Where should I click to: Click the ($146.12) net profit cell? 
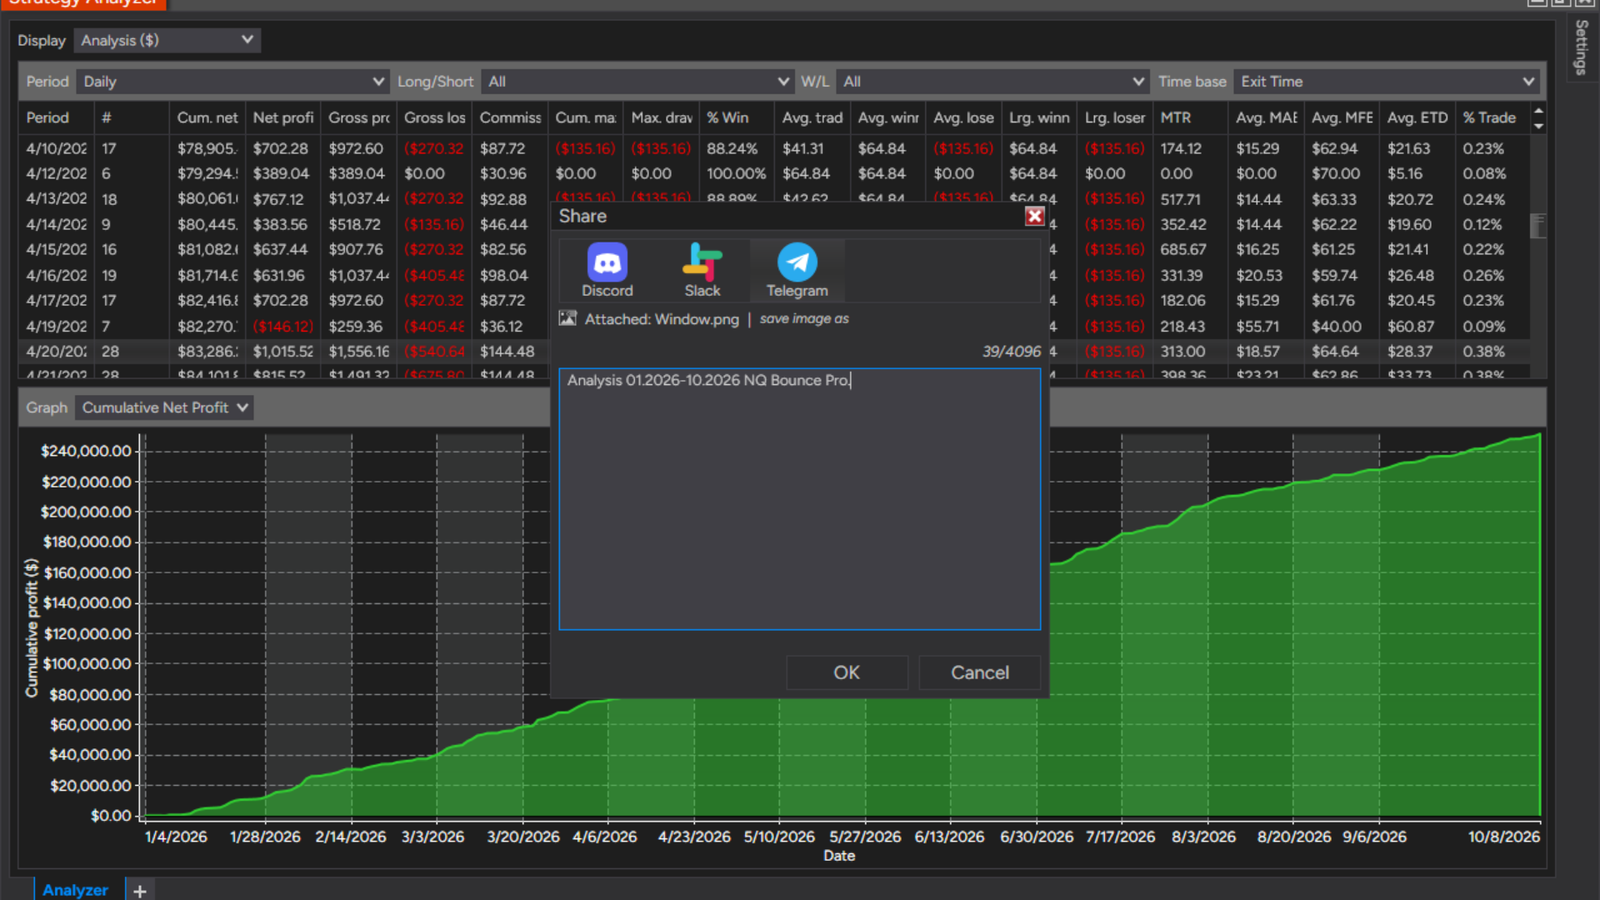point(283,326)
